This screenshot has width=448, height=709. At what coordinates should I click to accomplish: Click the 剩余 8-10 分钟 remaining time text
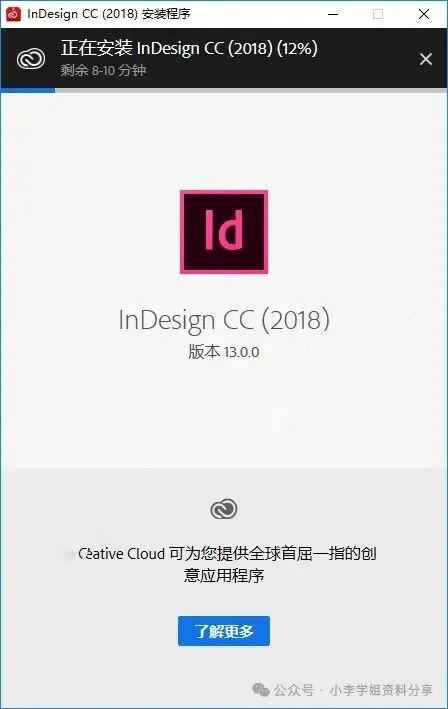[104, 70]
